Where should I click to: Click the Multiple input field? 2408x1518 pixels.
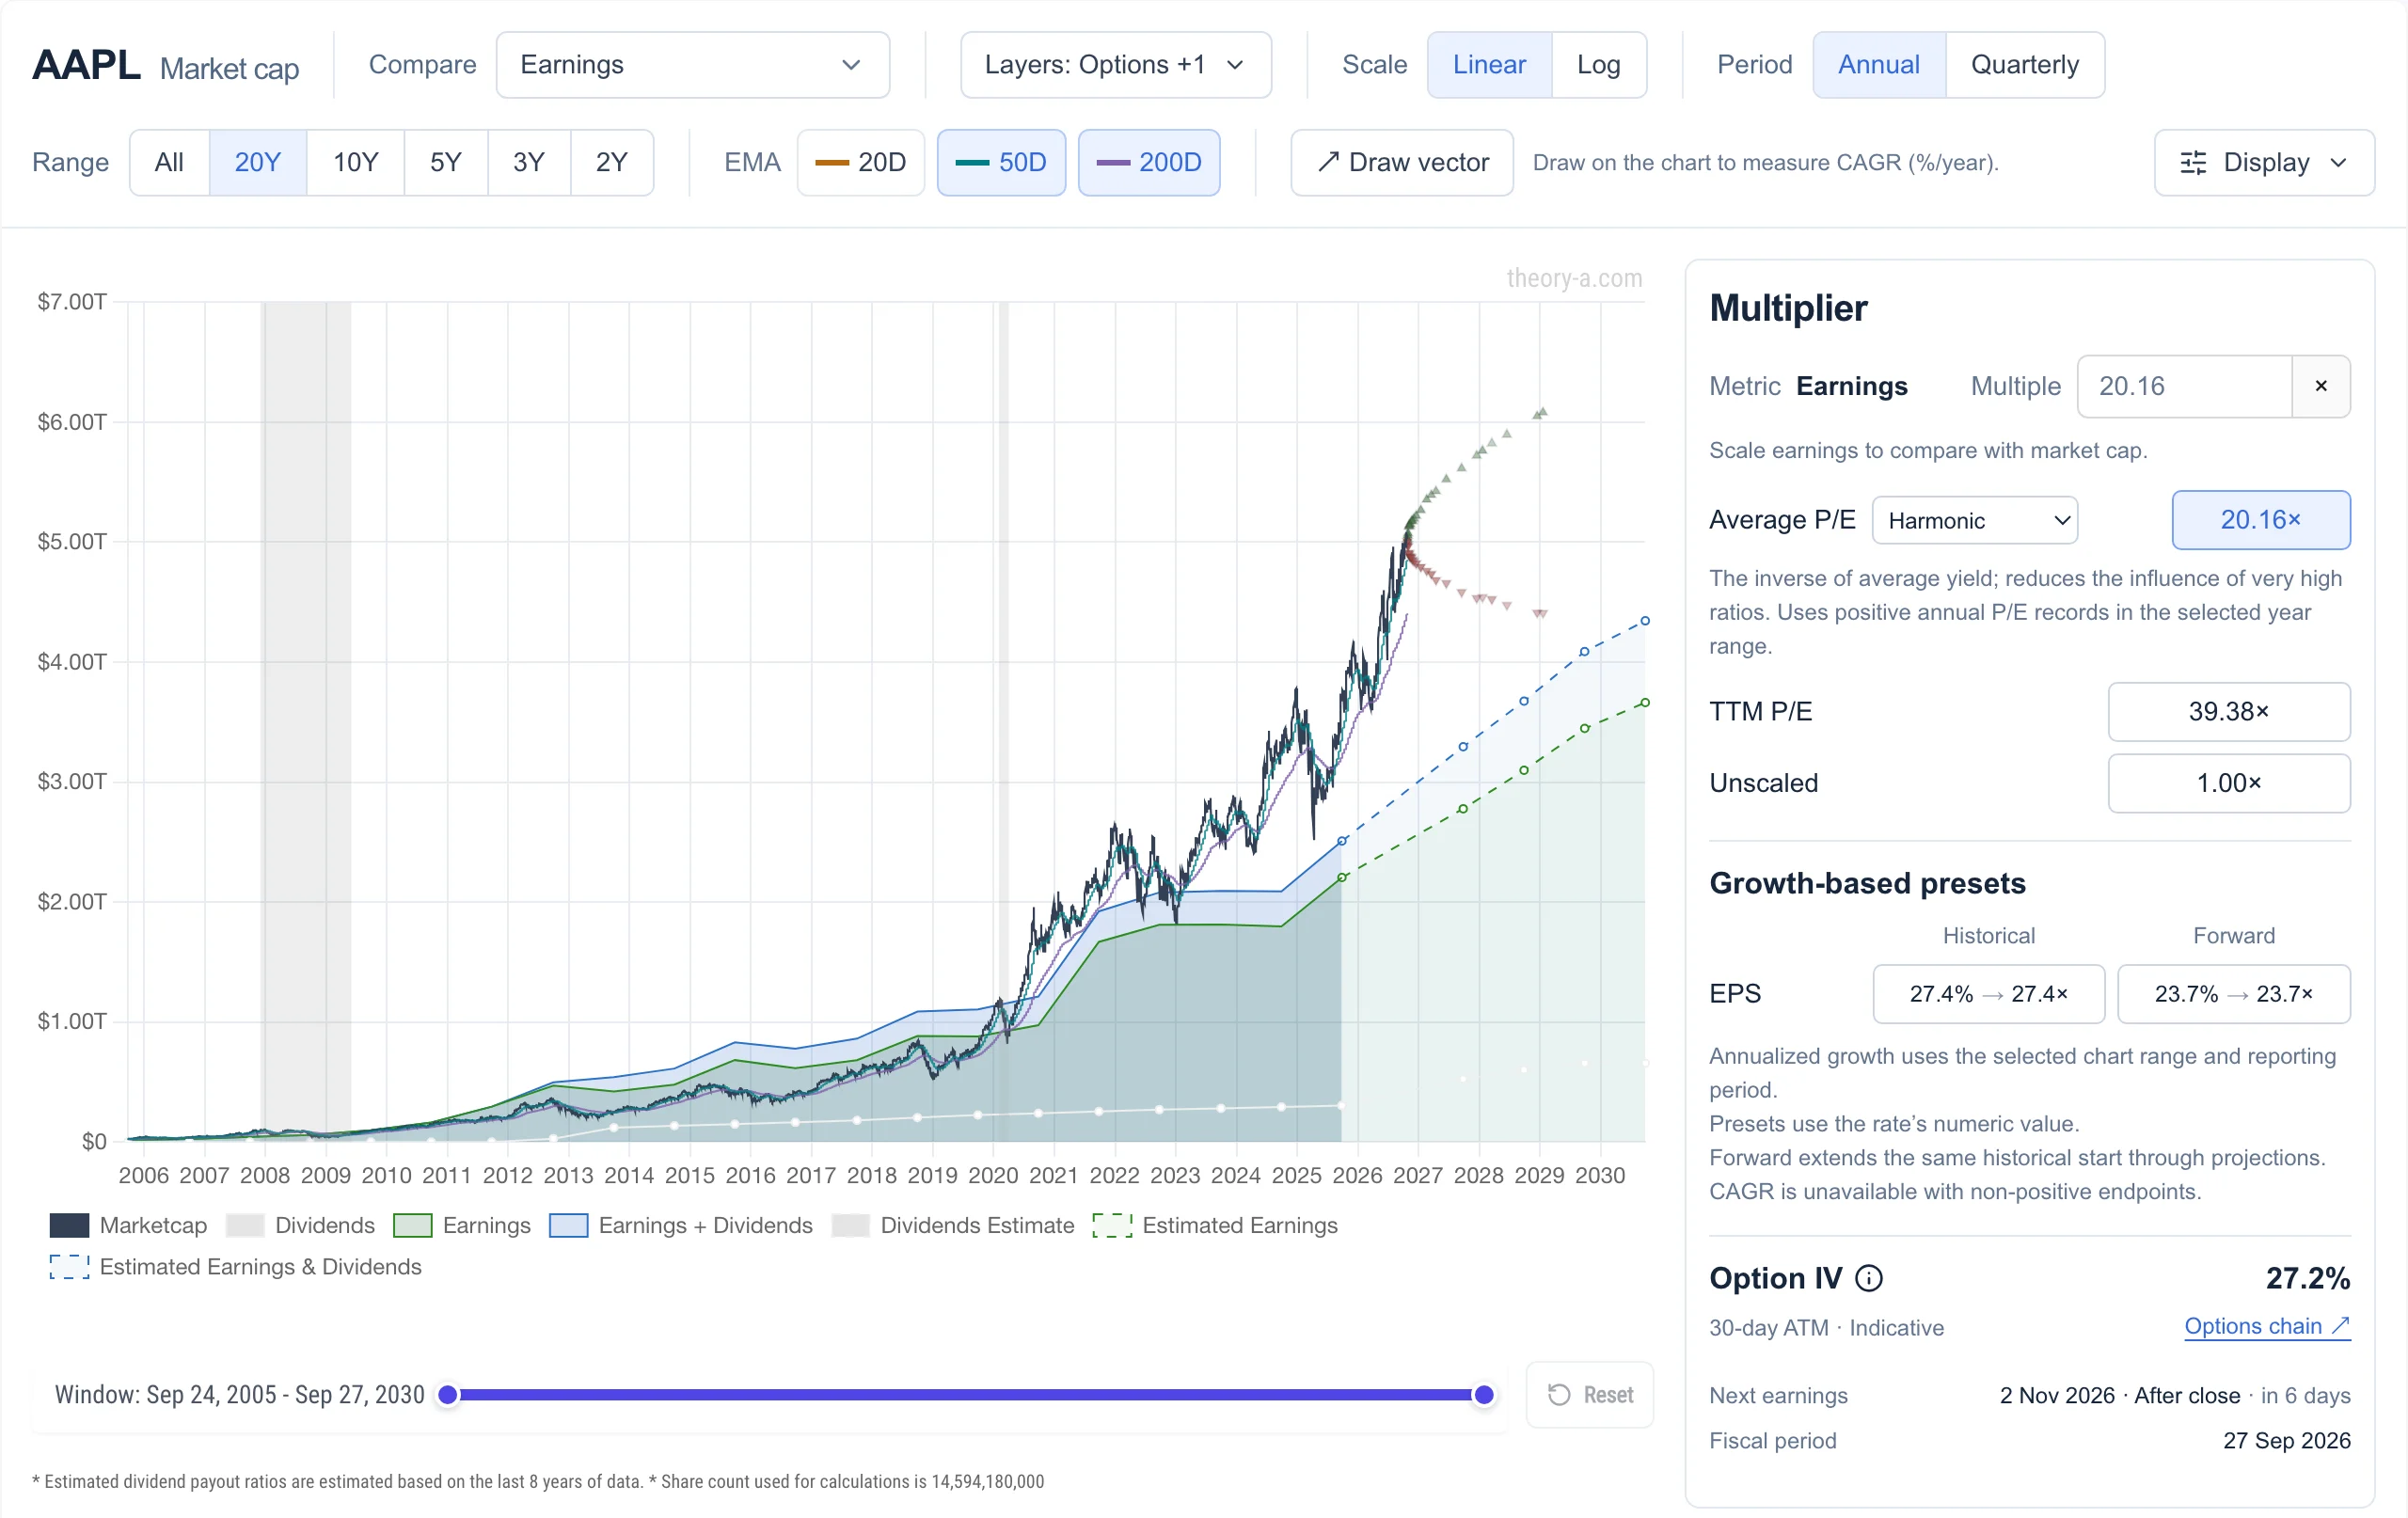tap(2184, 386)
